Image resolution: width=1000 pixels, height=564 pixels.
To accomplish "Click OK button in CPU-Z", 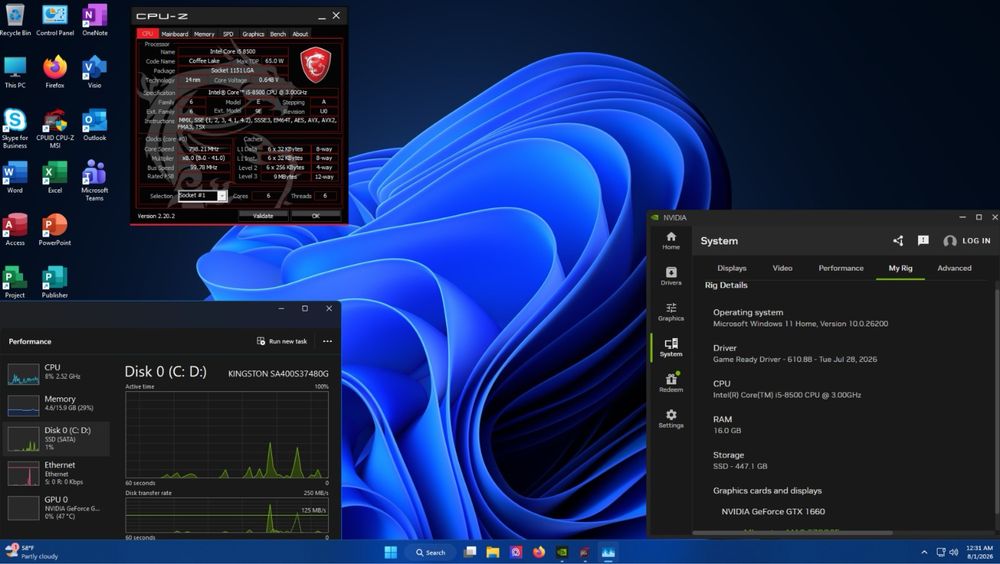I will [x=316, y=216].
